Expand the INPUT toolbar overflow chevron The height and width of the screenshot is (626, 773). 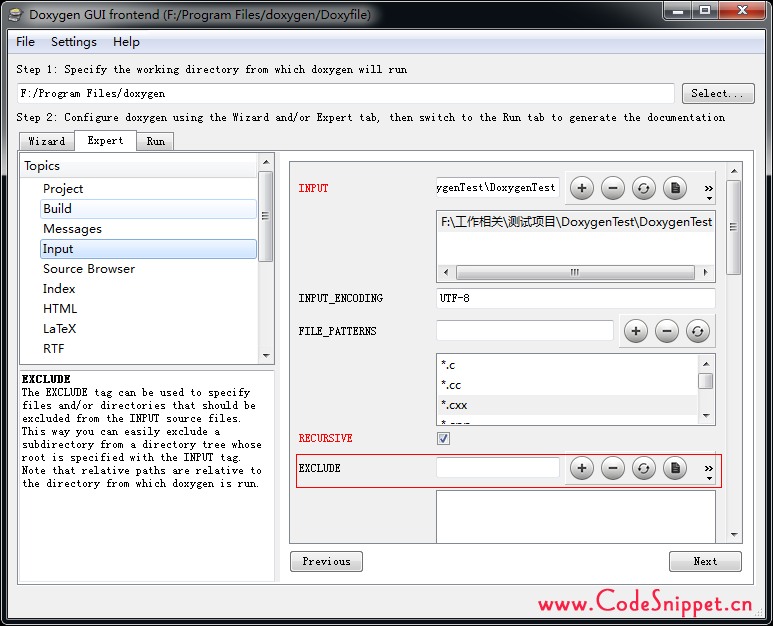708,192
